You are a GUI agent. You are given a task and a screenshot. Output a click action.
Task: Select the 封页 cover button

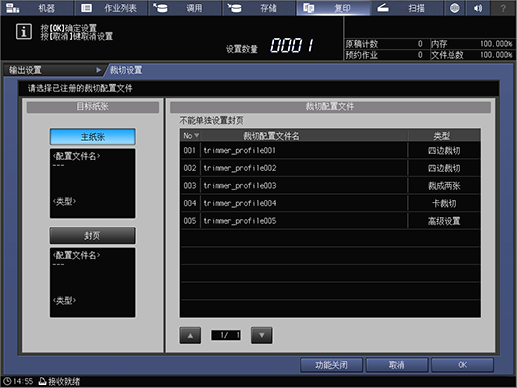coord(93,236)
